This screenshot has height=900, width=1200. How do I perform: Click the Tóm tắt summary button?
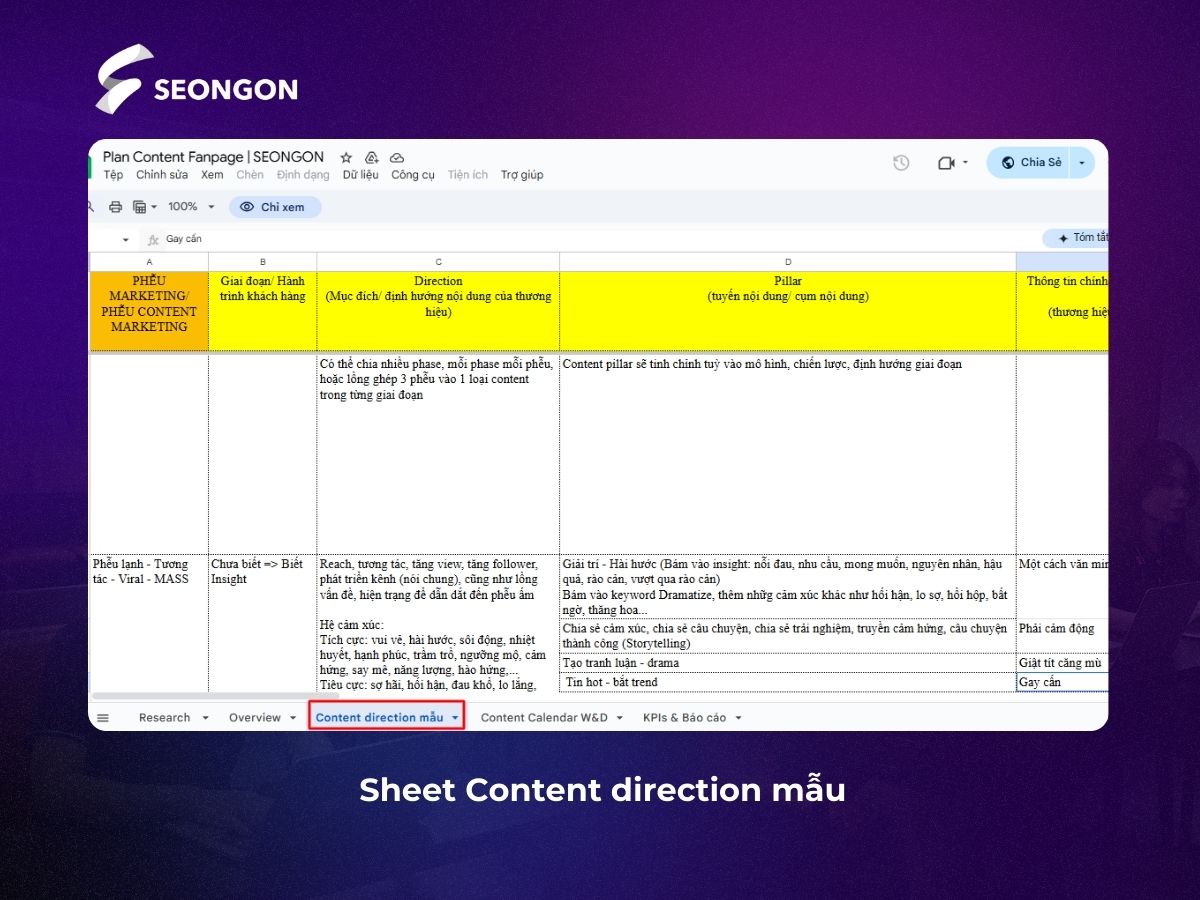(1076, 238)
